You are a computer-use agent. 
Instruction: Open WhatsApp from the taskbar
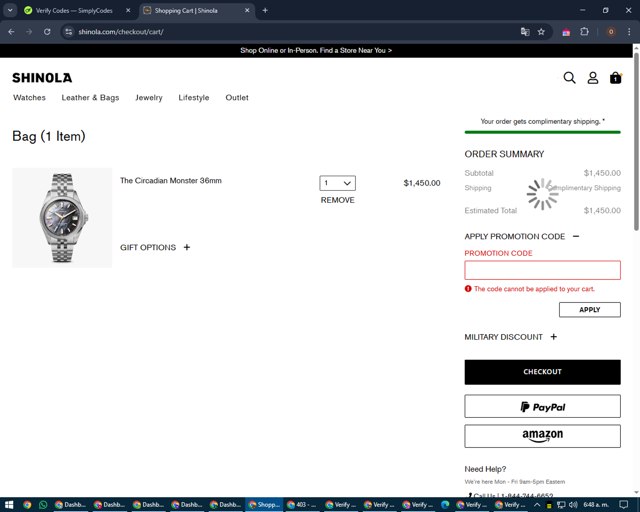(x=43, y=505)
